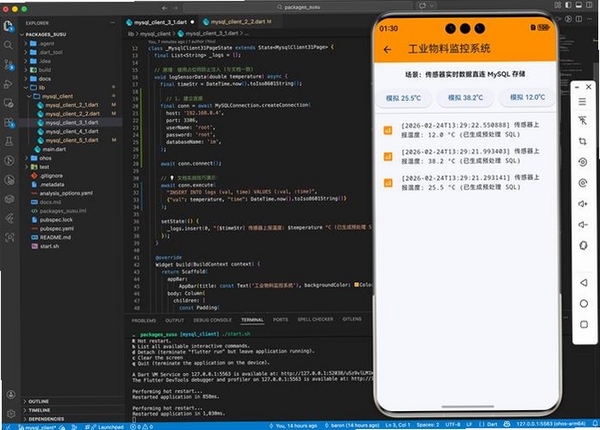The width and height of the screenshot is (600, 430).
Task: Click the emulator volume up icon
Action: (x=582, y=204)
